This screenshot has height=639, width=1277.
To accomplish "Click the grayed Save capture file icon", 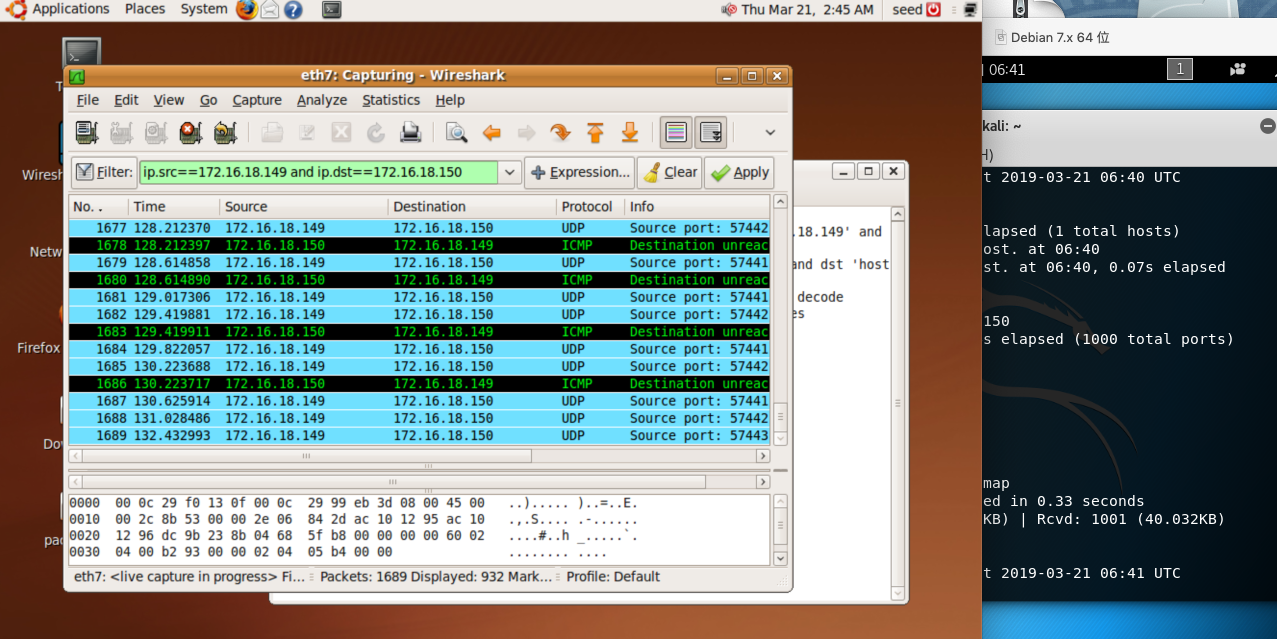I will click(306, 132).
